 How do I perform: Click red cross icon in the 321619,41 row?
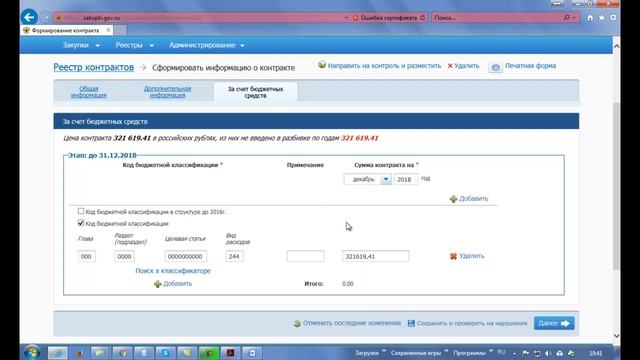(x=453, y=256)
